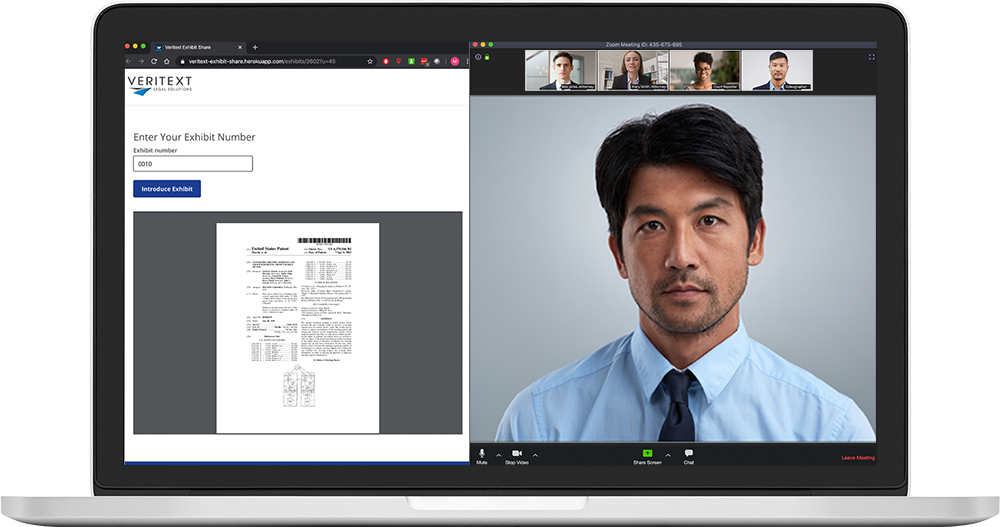Open share options arrow beside Share Screen
Screen dimensions: 1000x527
[667, 455]
